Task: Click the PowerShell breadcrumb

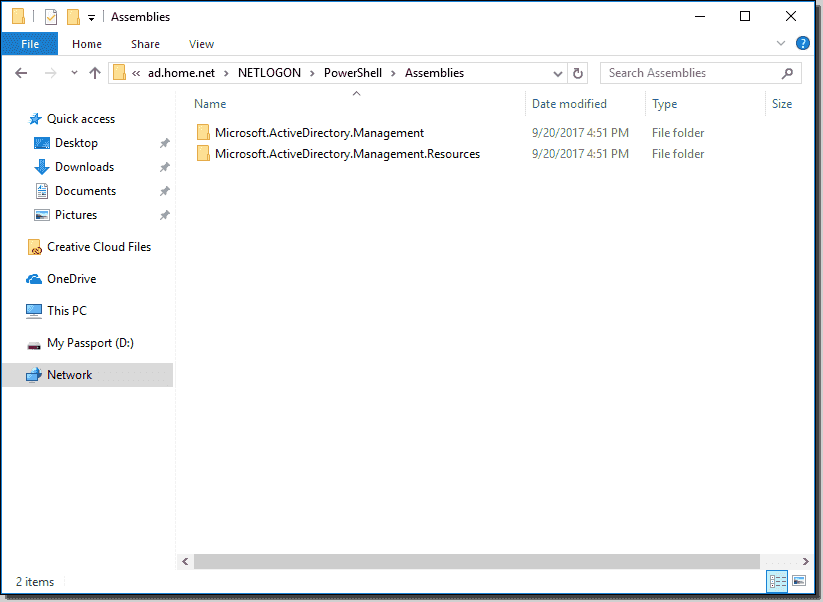Action: tap(353, 73)
